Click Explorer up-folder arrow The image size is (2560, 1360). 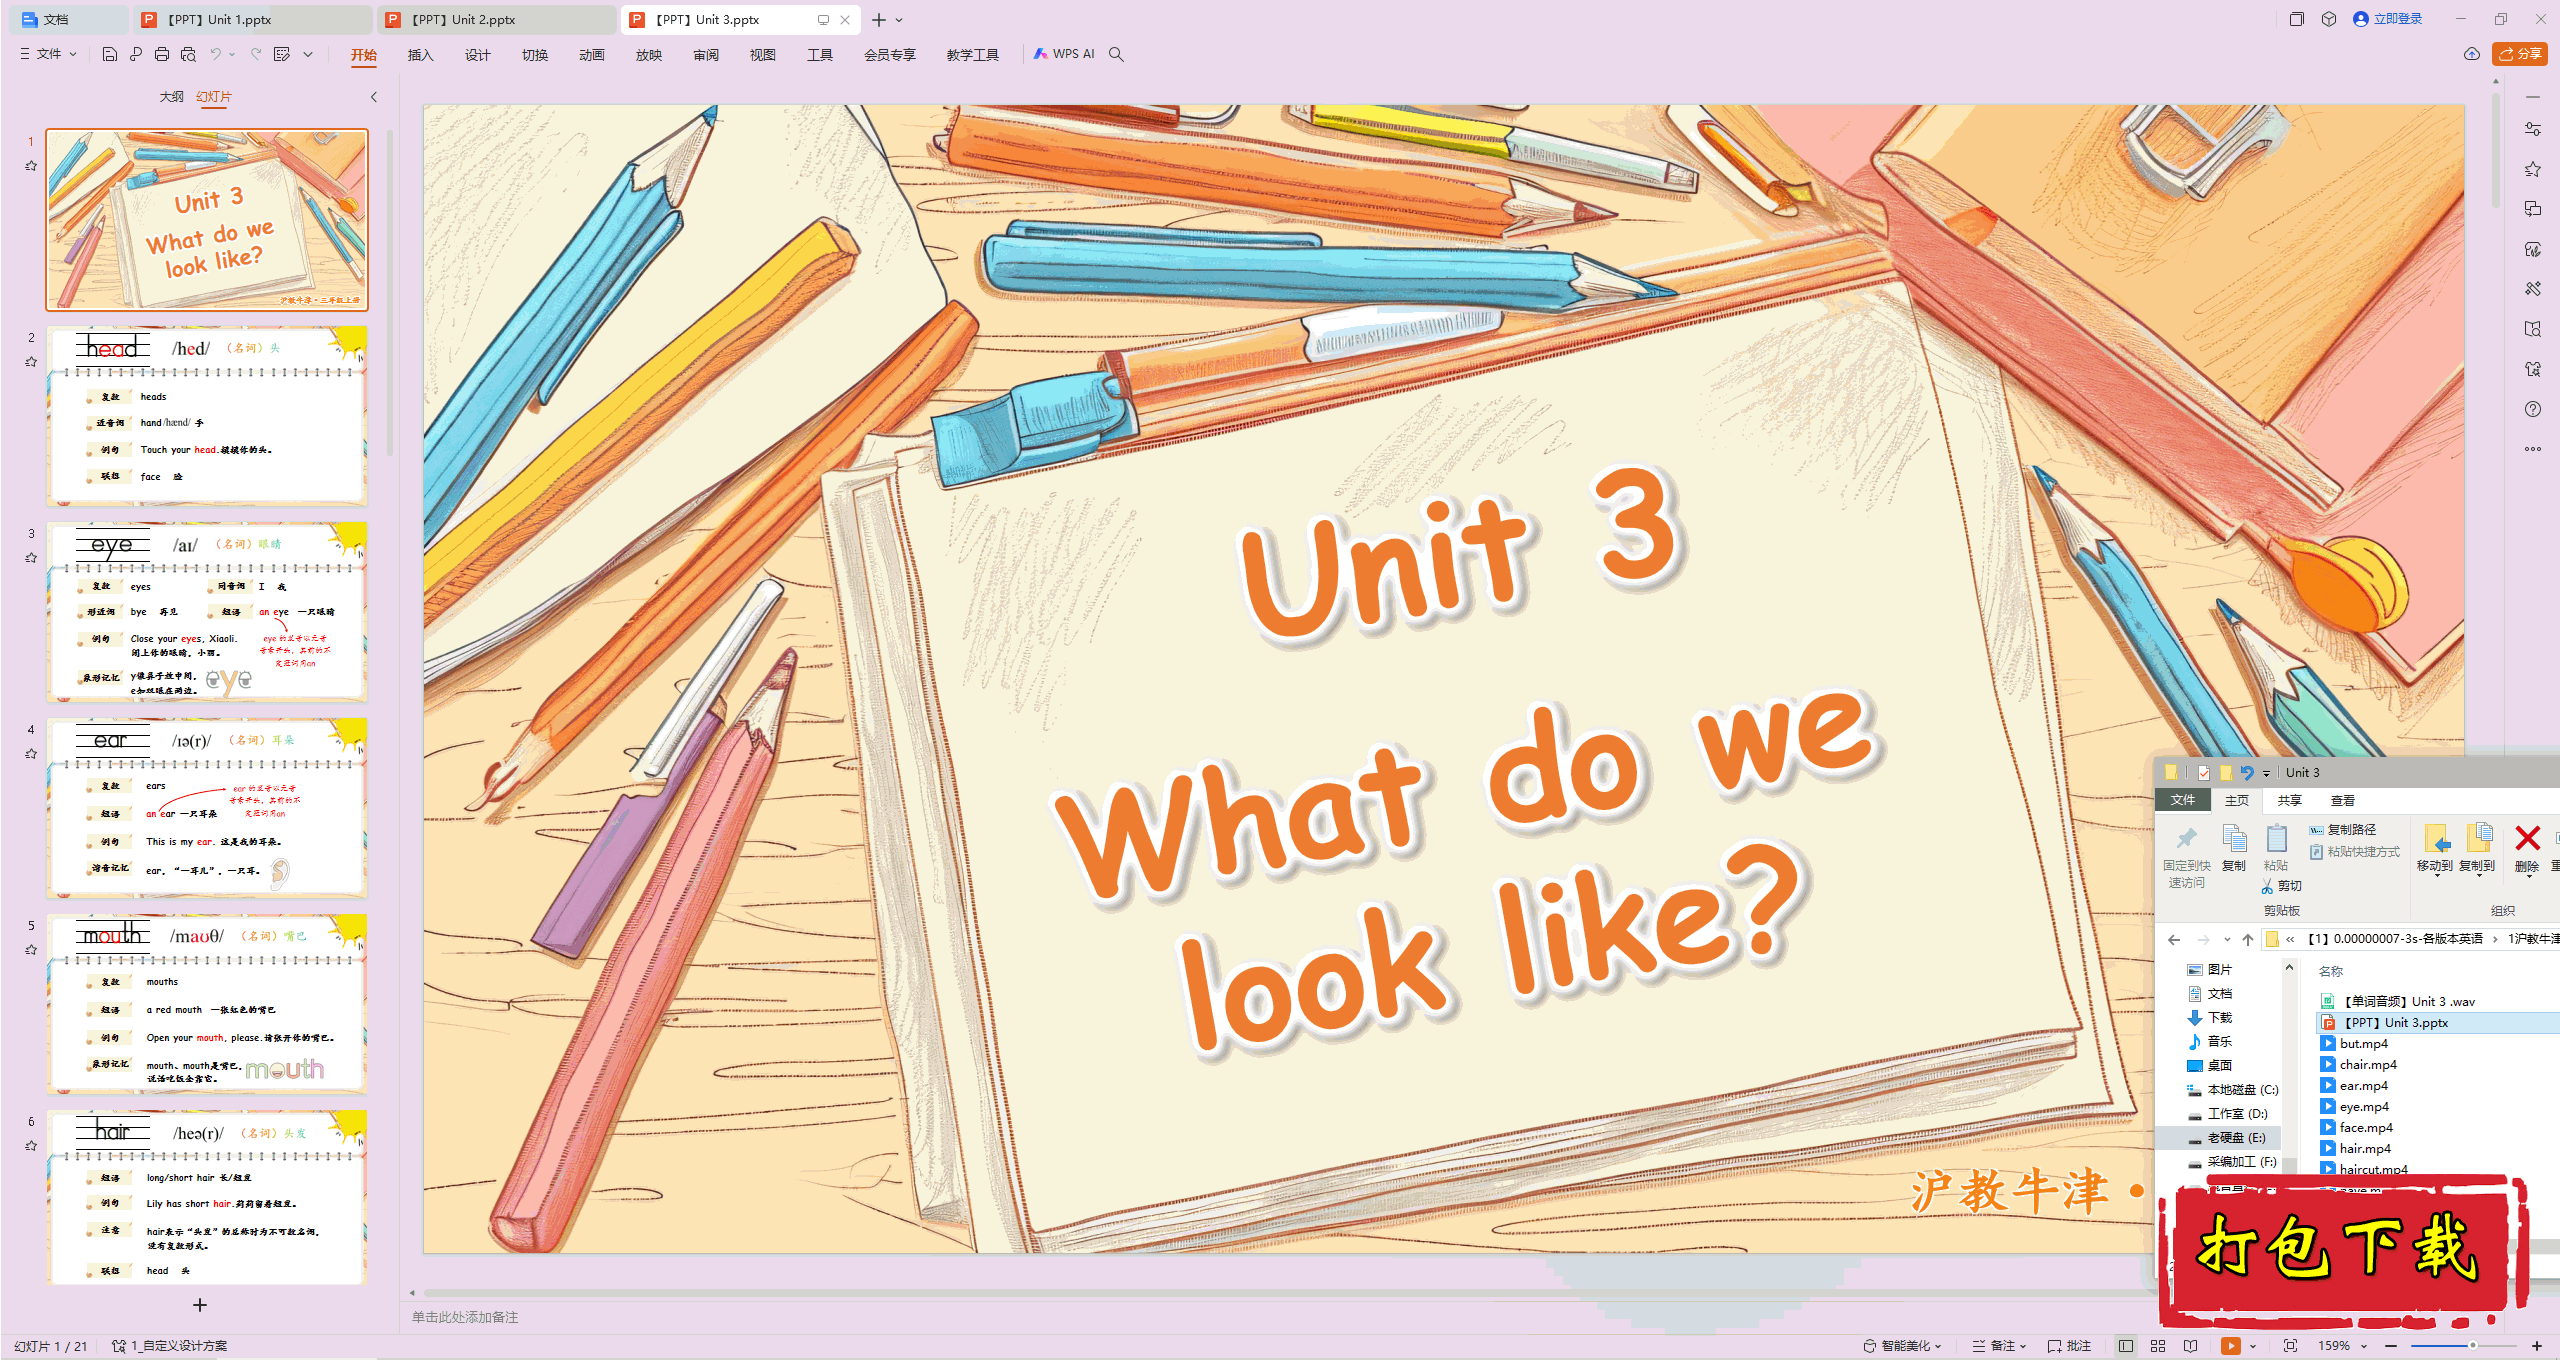[2248, 939]
